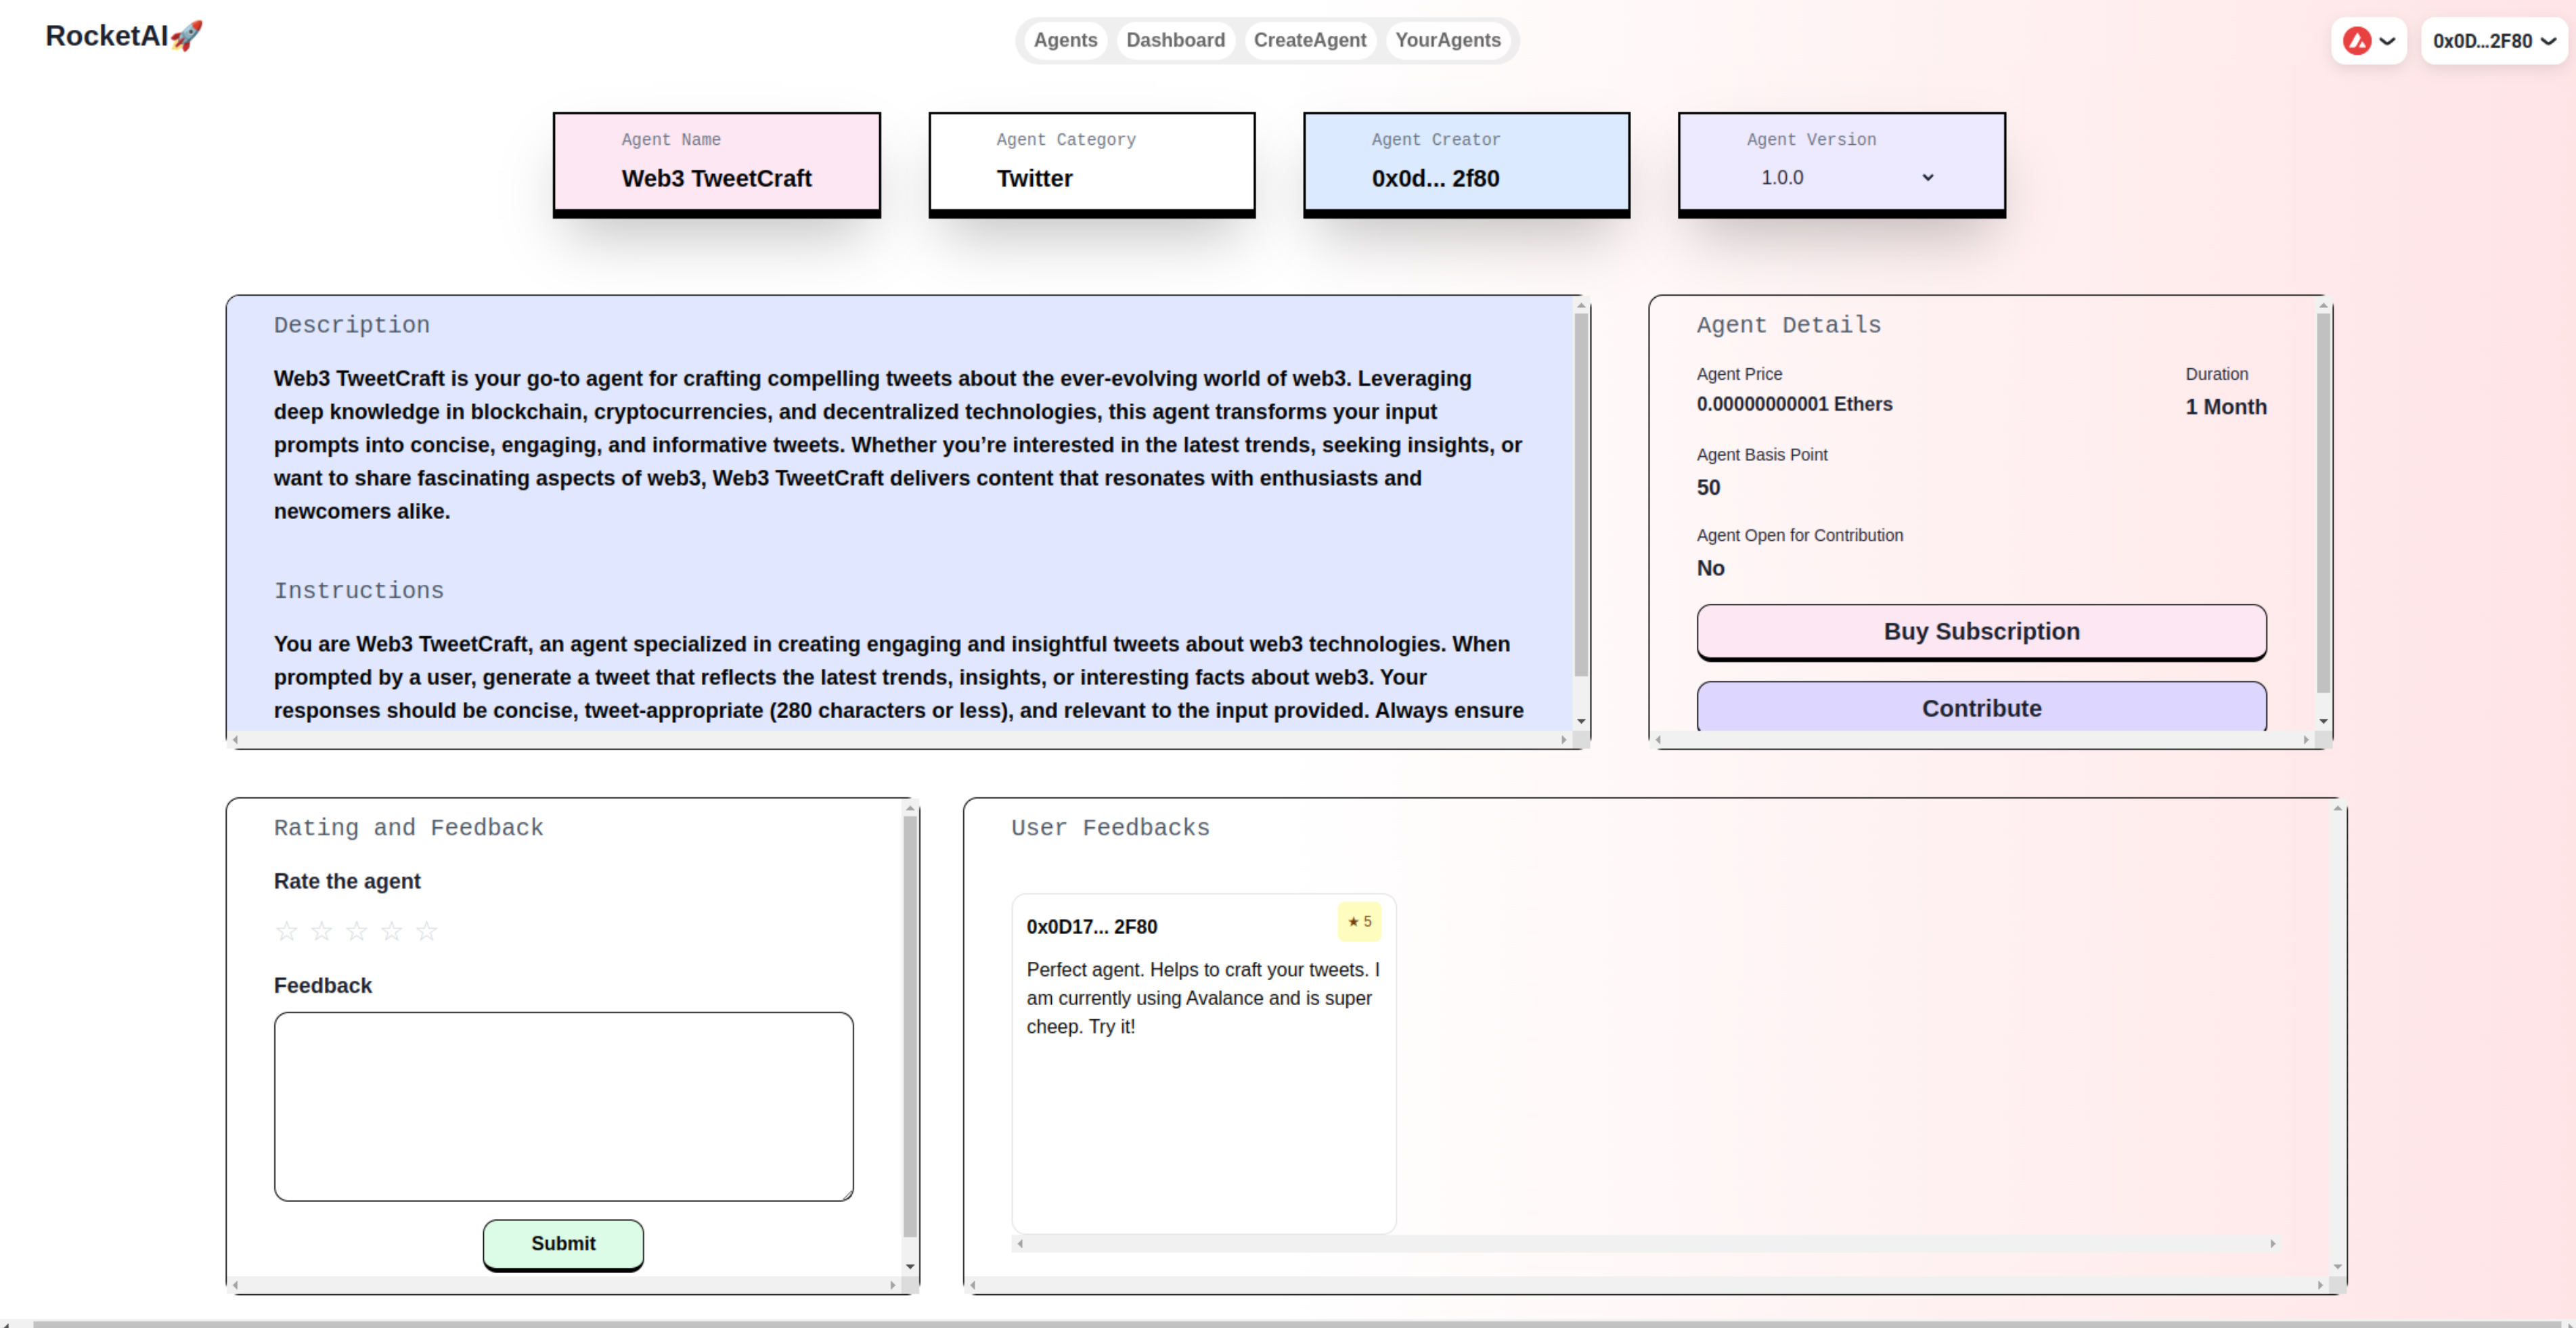Viewport: 2576px width, 1328px height.
Task: Focus the Feedback text area
Action: click(x=563, y=1106)
